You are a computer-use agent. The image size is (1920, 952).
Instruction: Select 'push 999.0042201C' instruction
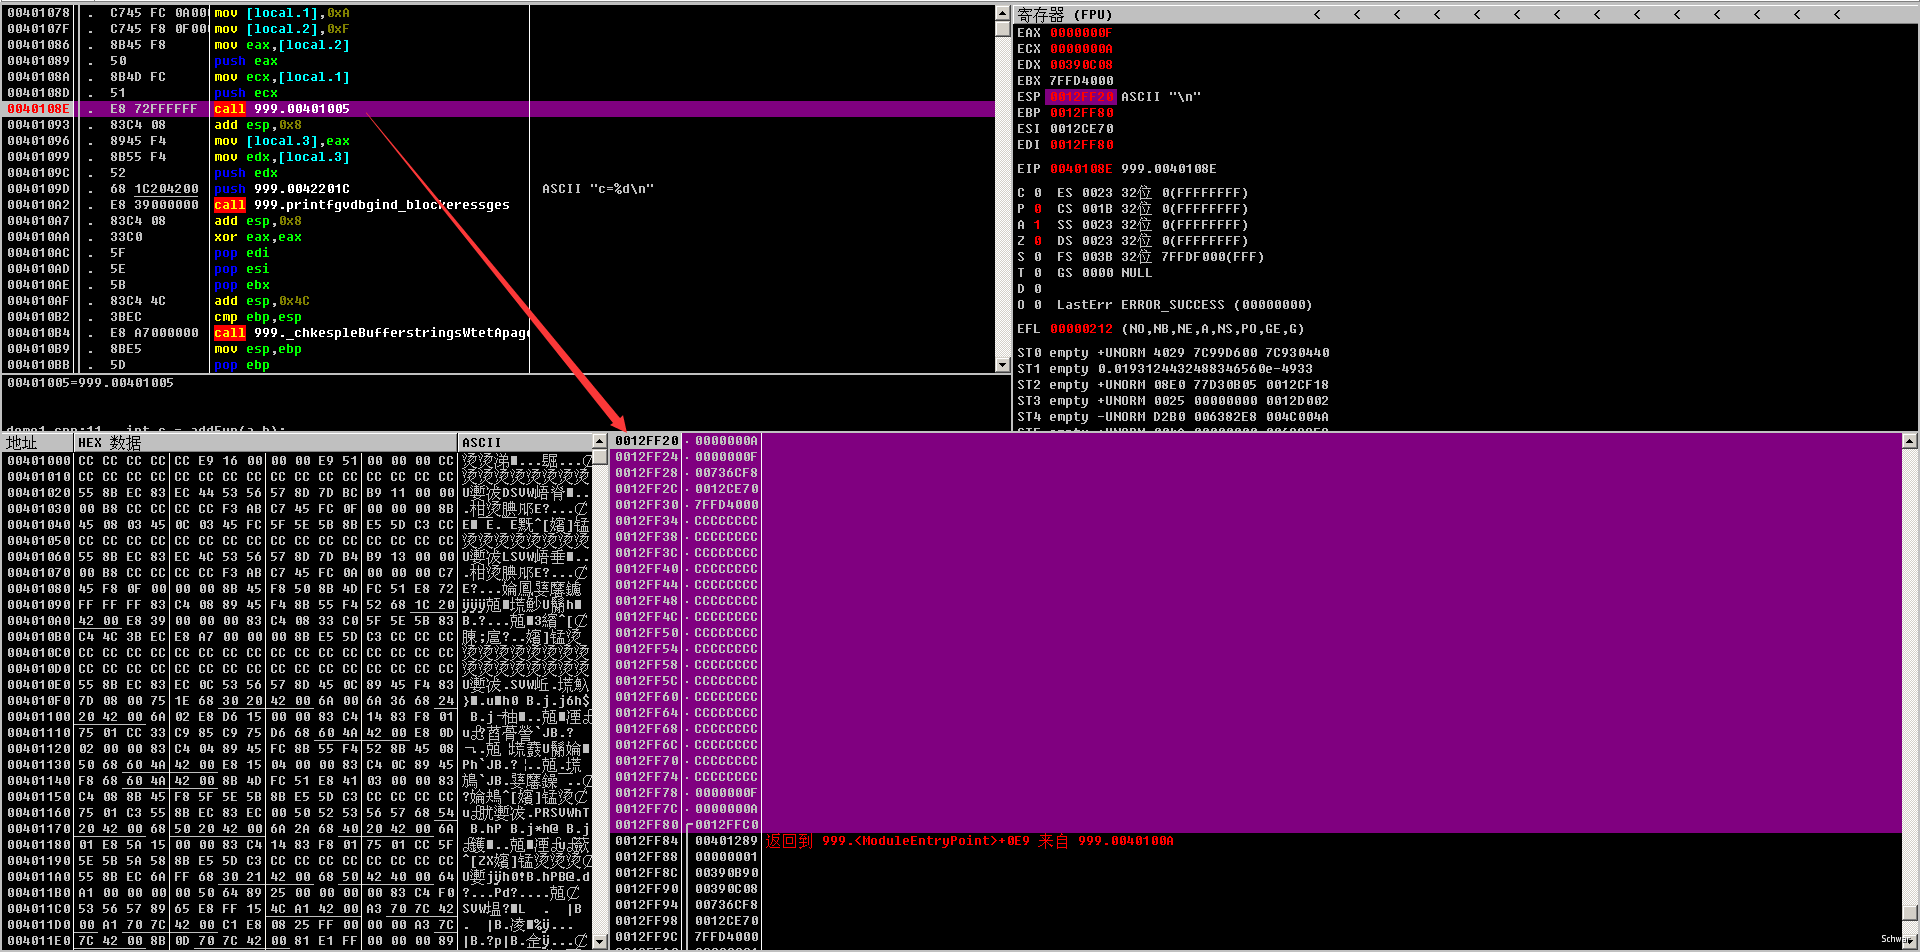[x=282, y=189]
